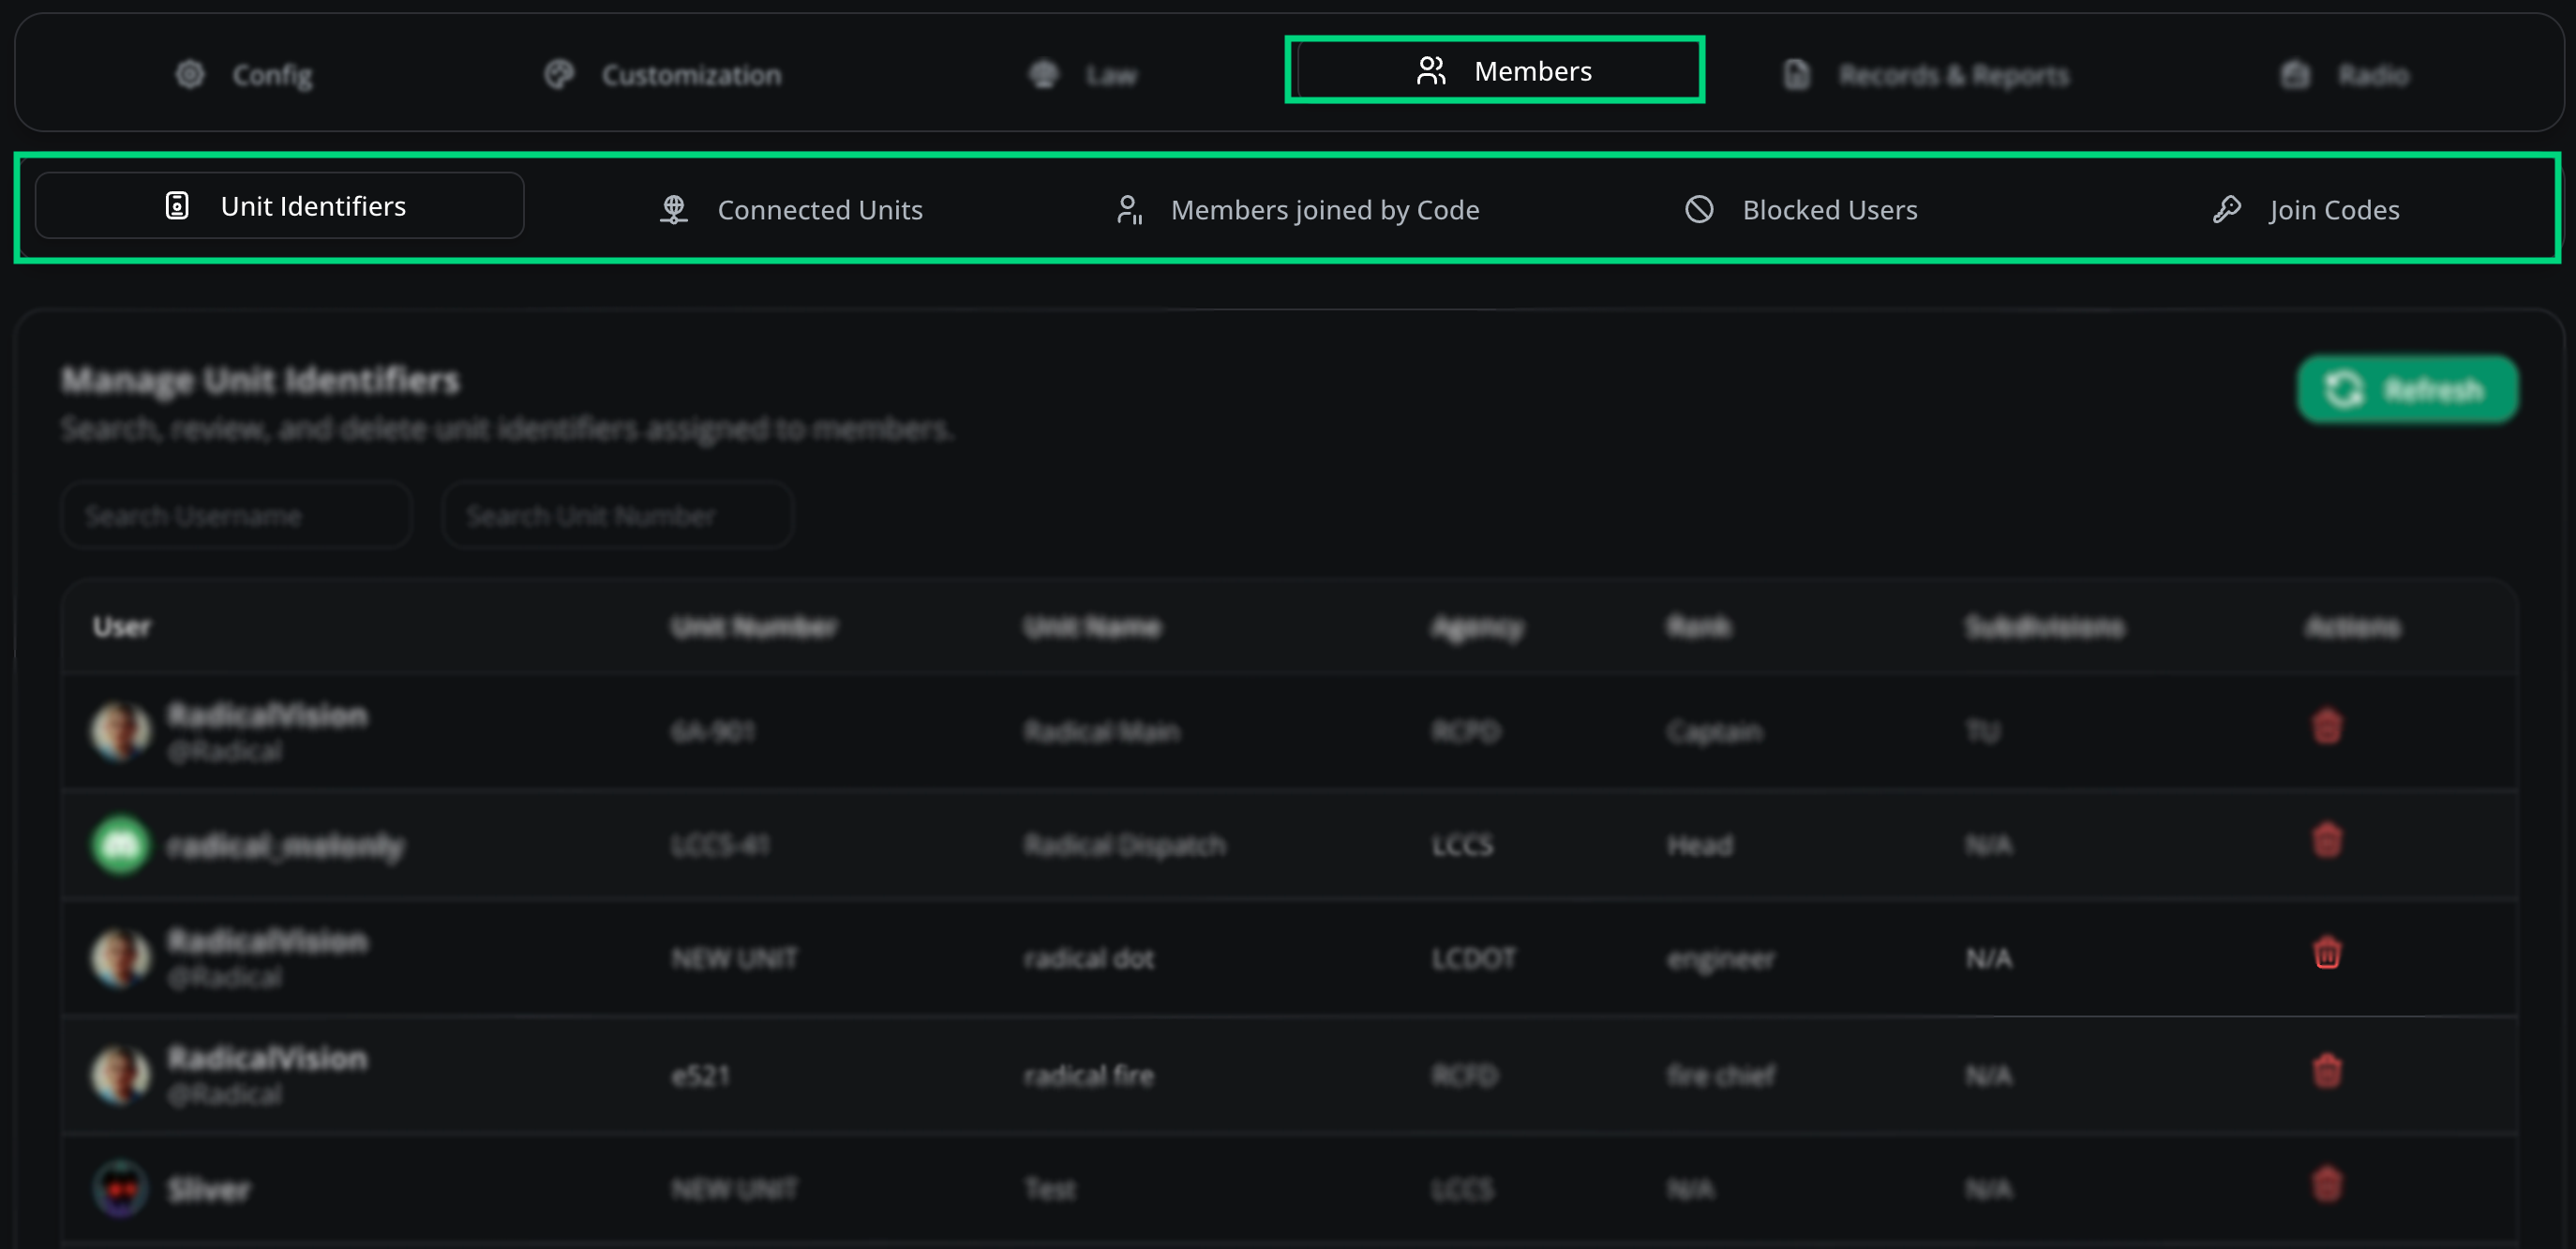Image resolution: width=2576 pixels, height=1249 pixels.
Task: Switch to the Customization tab
Action: tap(663, 75)
